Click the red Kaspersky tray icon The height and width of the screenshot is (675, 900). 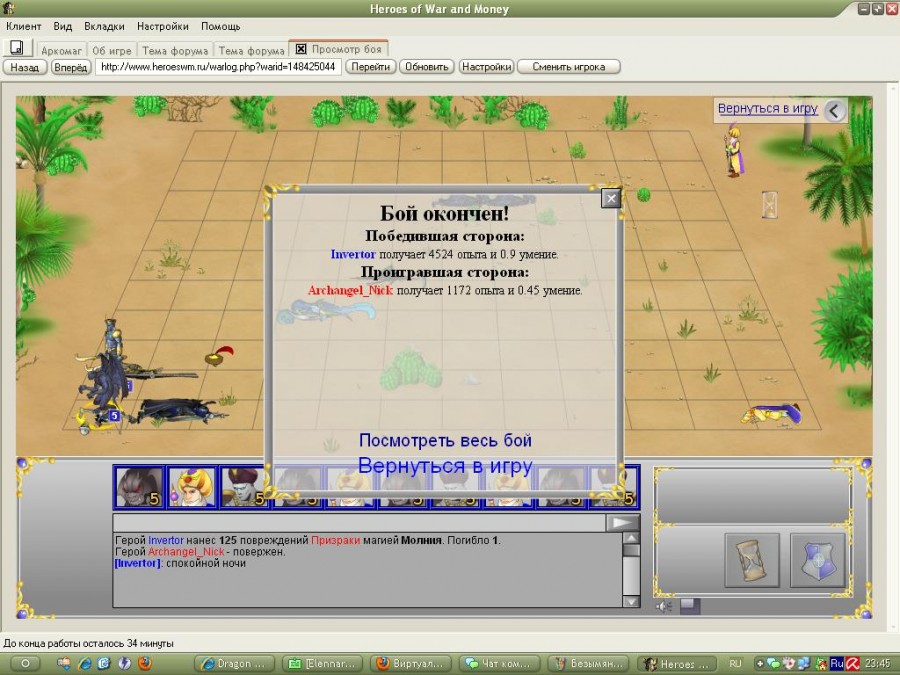click(852, 664)
